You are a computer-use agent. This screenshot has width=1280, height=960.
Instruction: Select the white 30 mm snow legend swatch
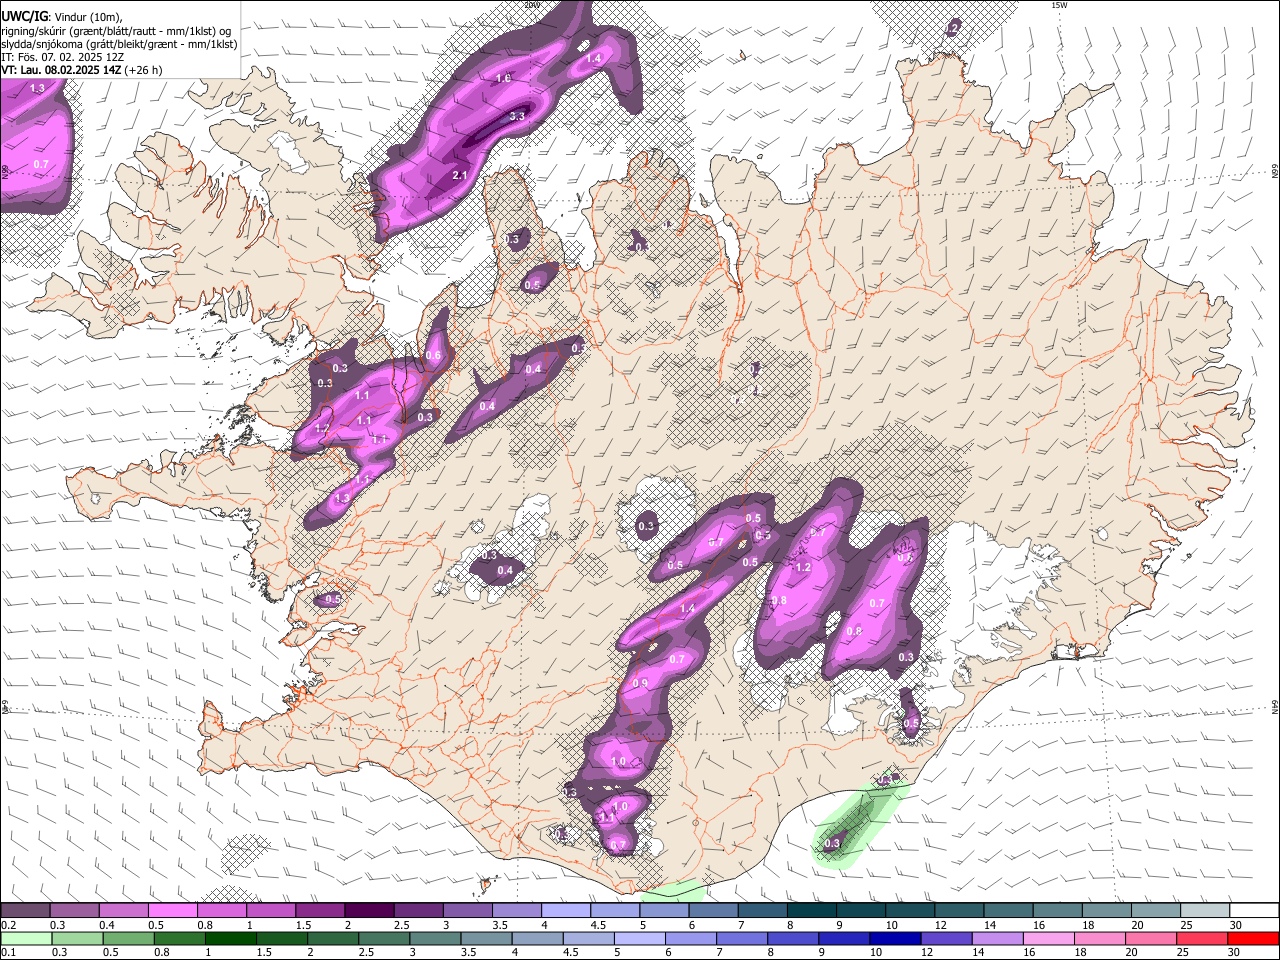pos(1254,910)
